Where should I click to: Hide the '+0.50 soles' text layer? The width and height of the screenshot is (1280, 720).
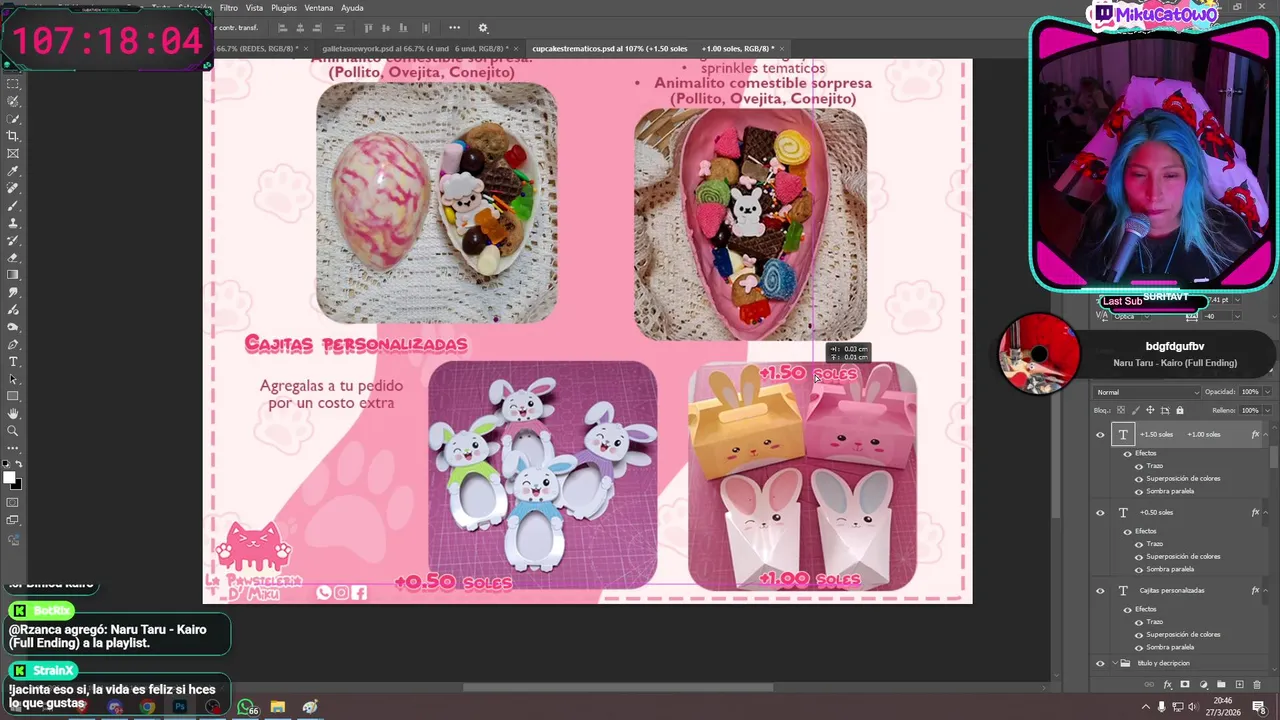(x=1101, y=512)
